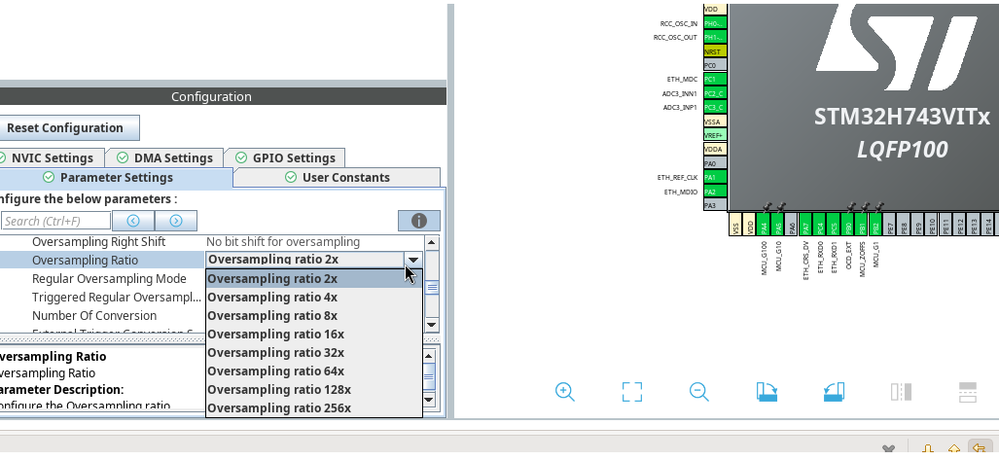
Task: Open GPIO Settings tab
Action: tap(285, 157)
